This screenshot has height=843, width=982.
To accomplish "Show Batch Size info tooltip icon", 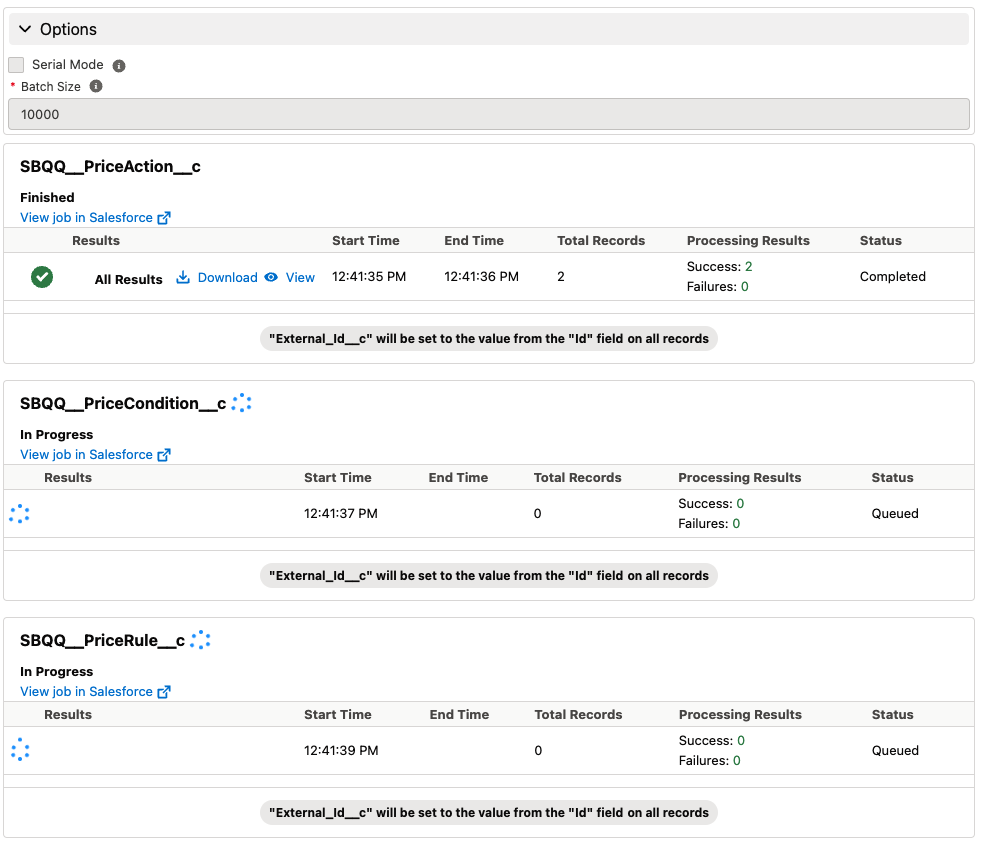I will (96, 86).
